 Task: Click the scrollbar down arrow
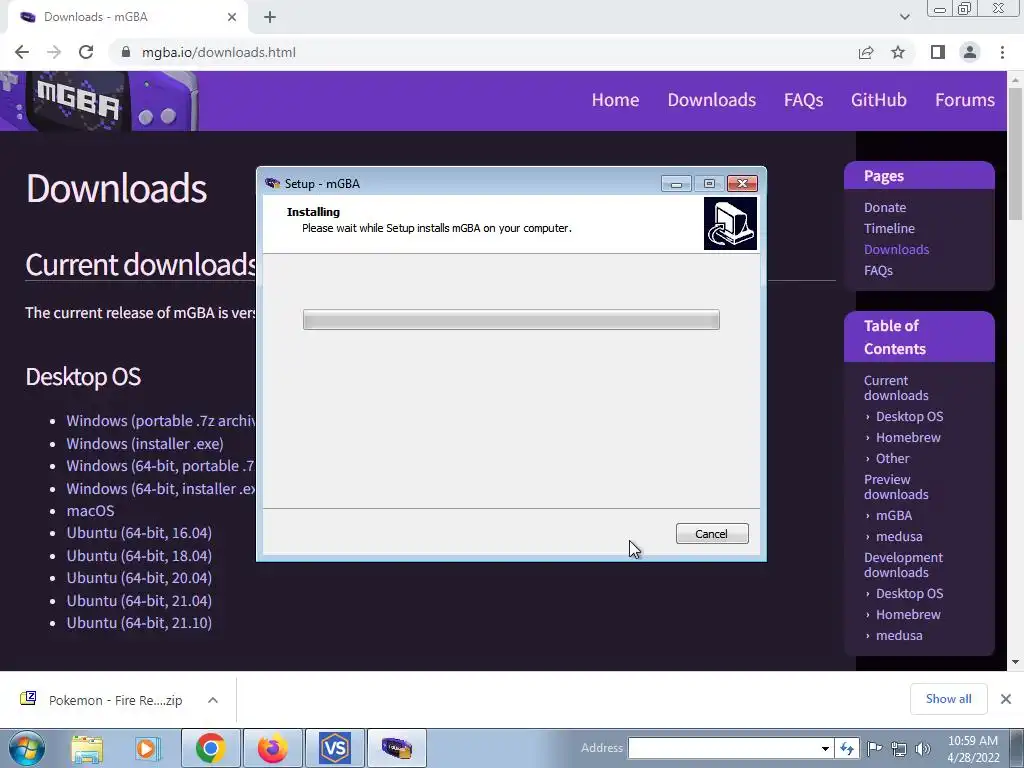1015,662
